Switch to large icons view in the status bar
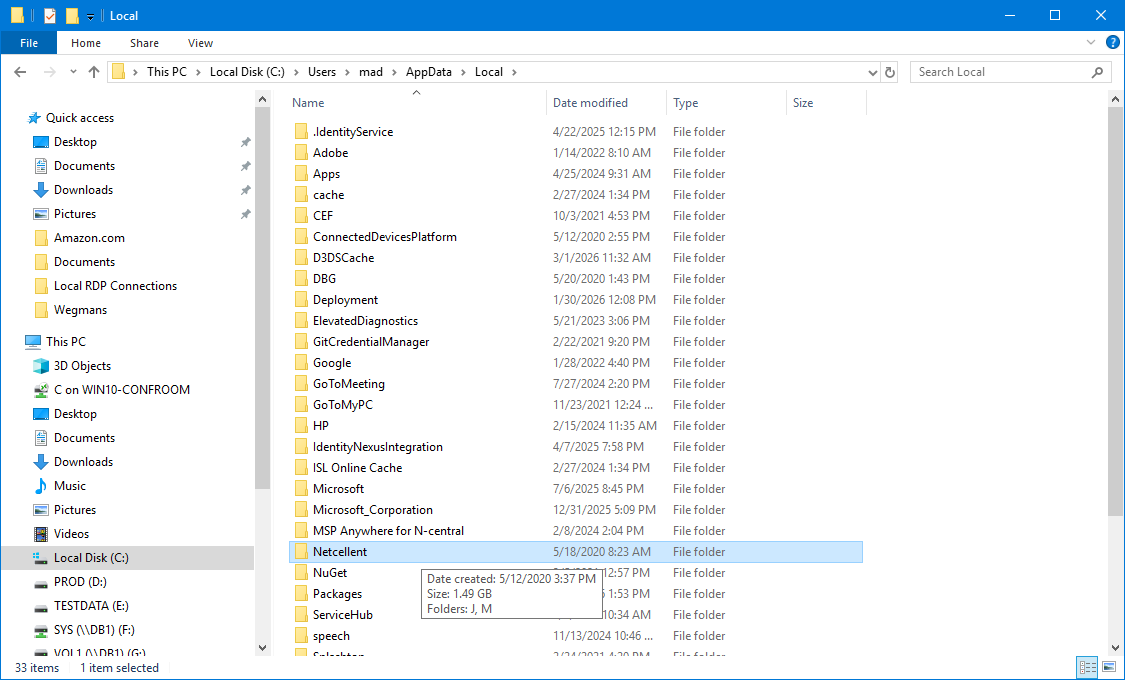The width and height of the screenshot is (1125, 680). (1107, 667)
